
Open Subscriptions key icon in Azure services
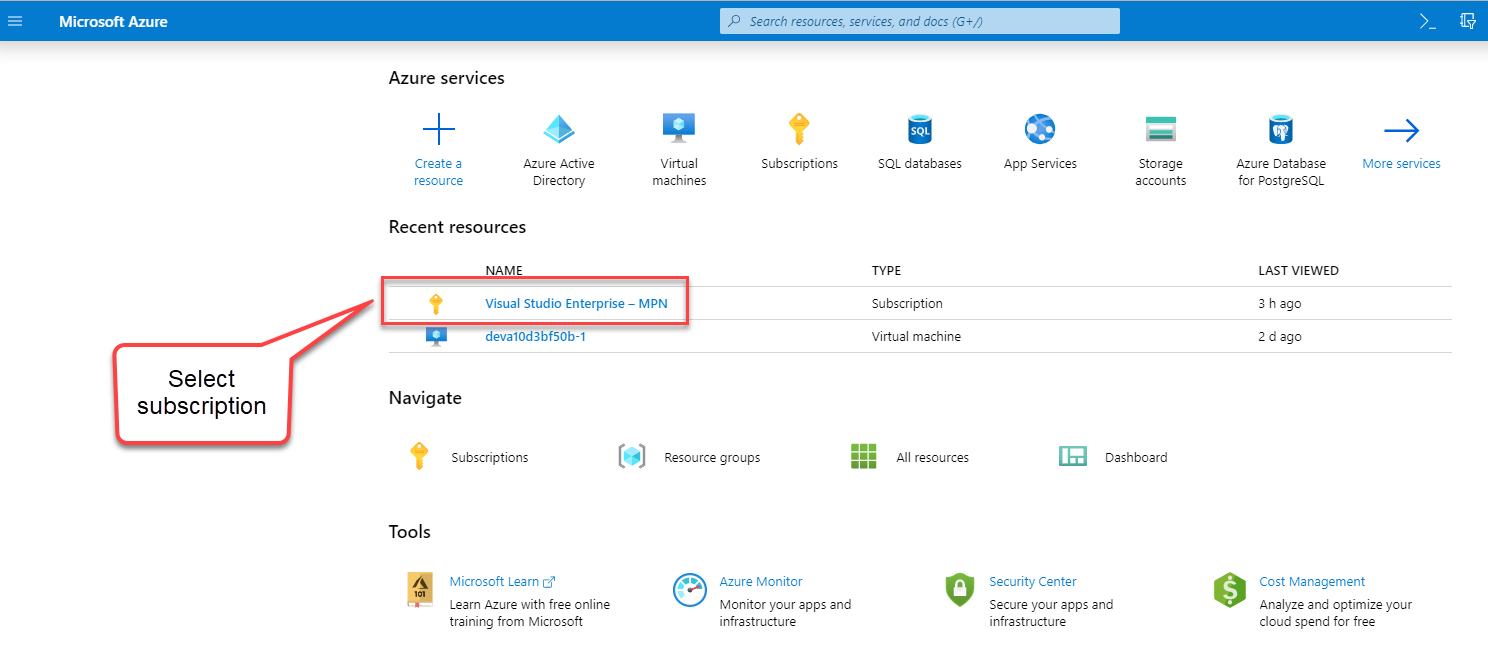click(x=799, y=129)
